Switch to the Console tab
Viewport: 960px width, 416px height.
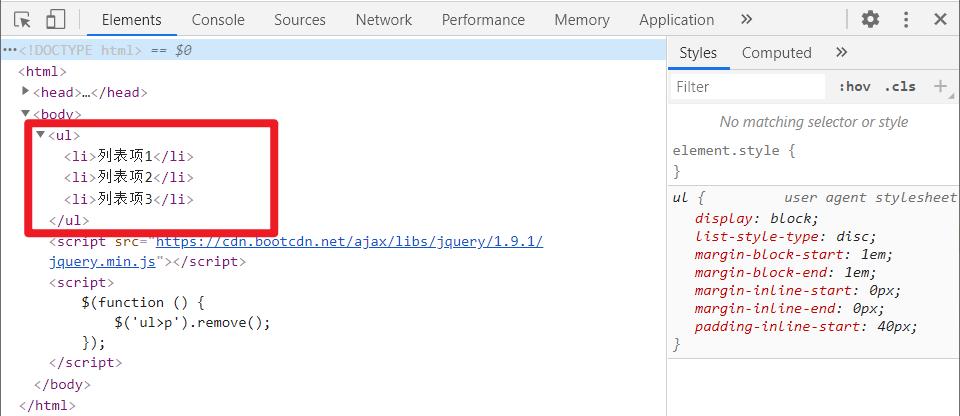tap(218, 20)
